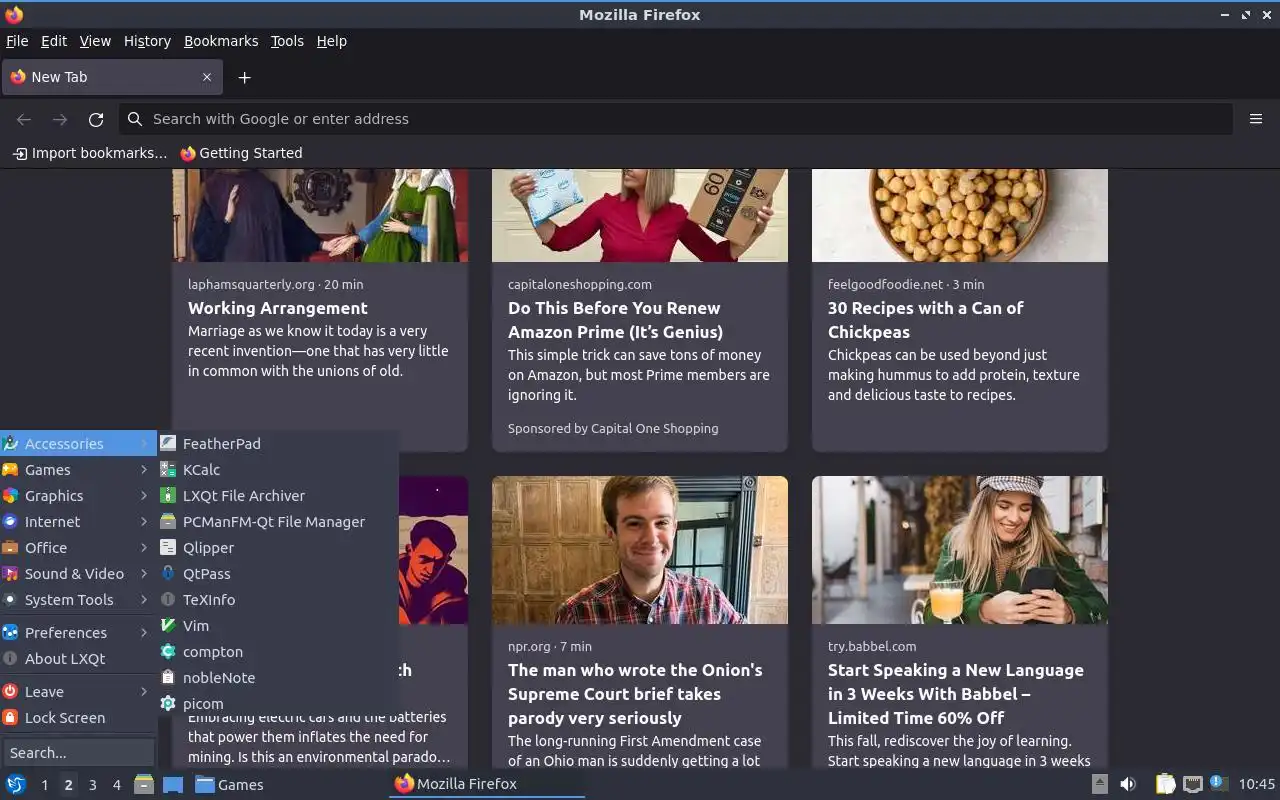The width and height of the screenshot is (1280, 800).
Task: Click the back navigation arrow
Action: pyautogui.click(x=24, y=119)
